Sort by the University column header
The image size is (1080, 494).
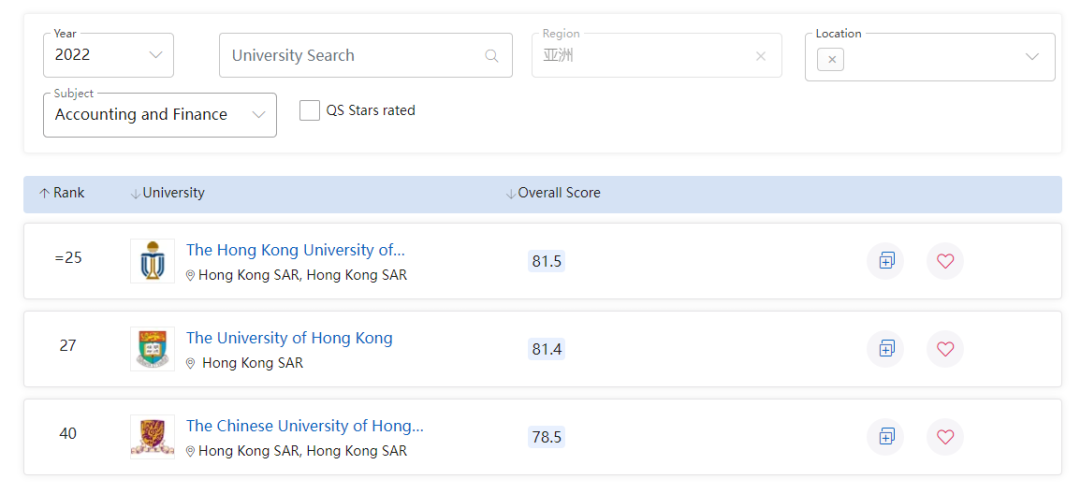(x=167, y=193)
